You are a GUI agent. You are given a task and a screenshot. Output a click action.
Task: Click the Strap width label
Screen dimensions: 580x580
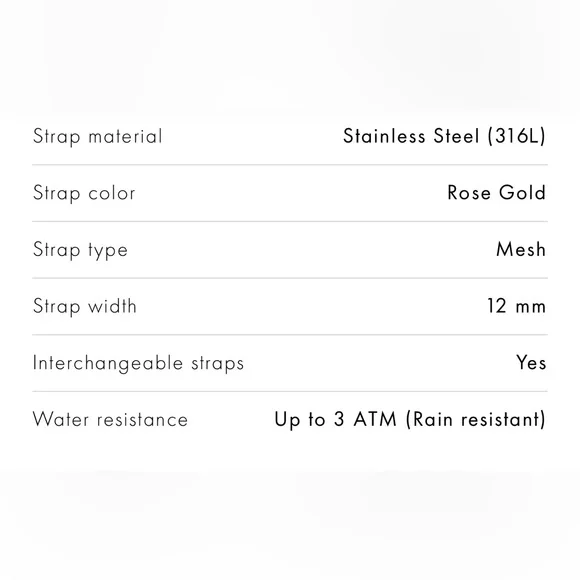coord(85,306)
